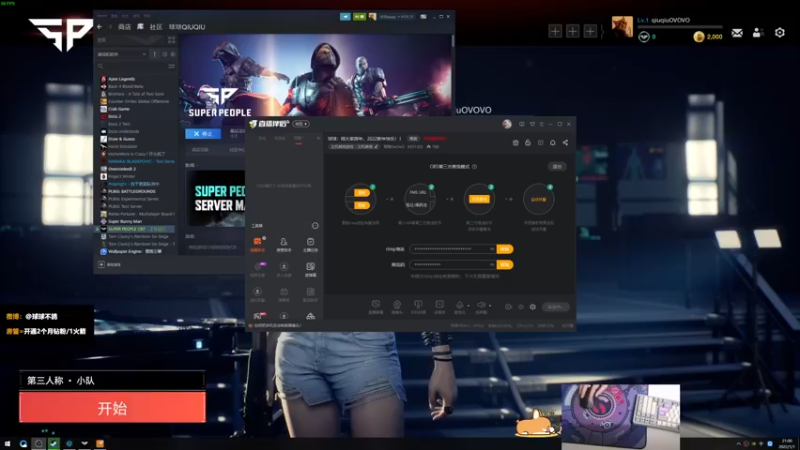Click the red 开始 start button
Image resolution: width=800 pixels, height=450 pixels.
(112, 408)
